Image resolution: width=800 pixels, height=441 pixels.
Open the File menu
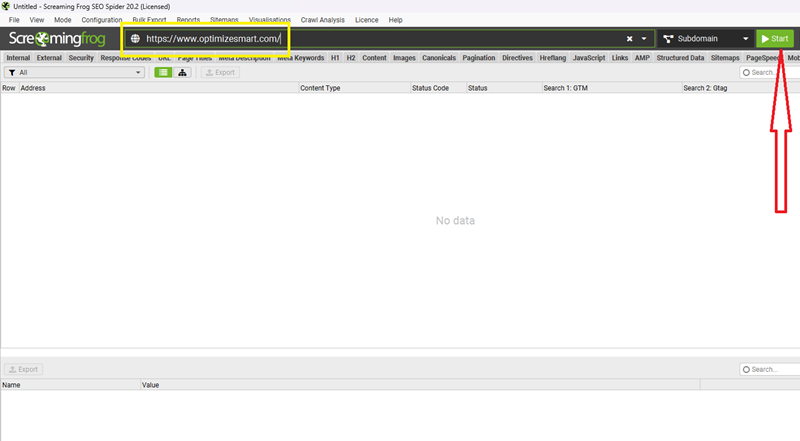(14, 20)
